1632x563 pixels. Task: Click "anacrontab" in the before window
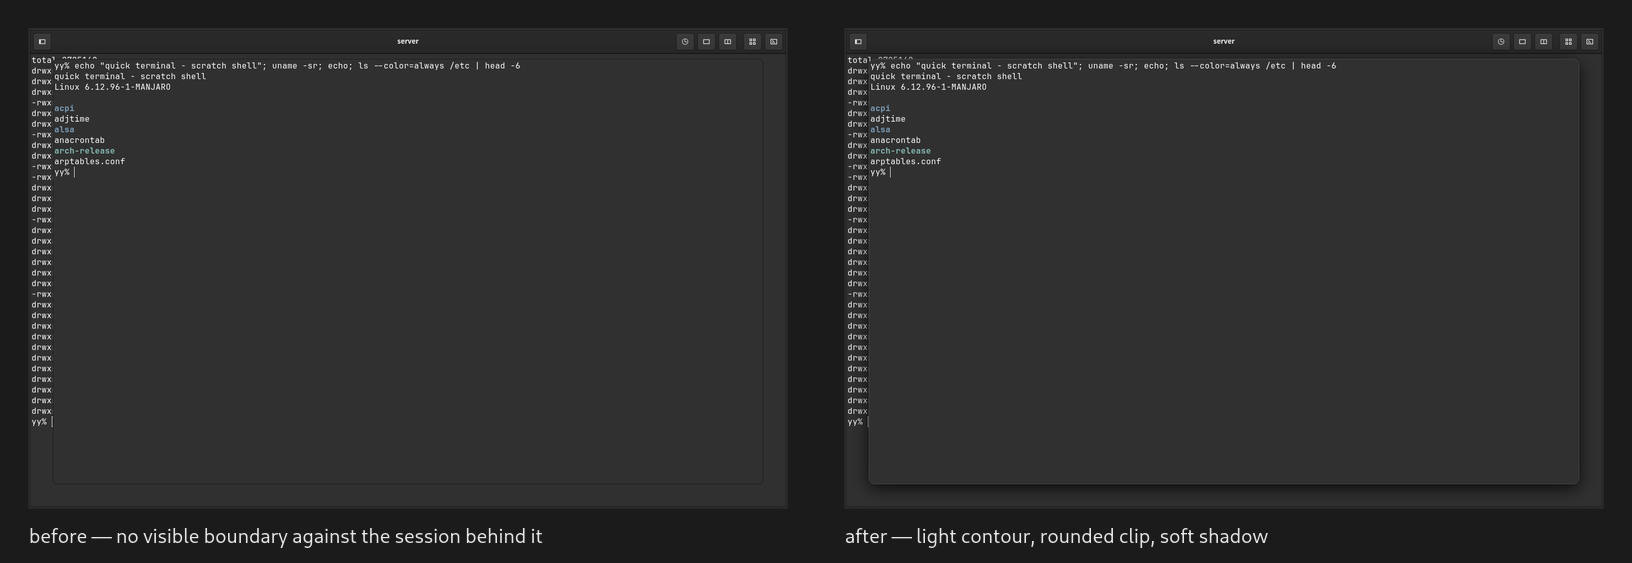79,140
